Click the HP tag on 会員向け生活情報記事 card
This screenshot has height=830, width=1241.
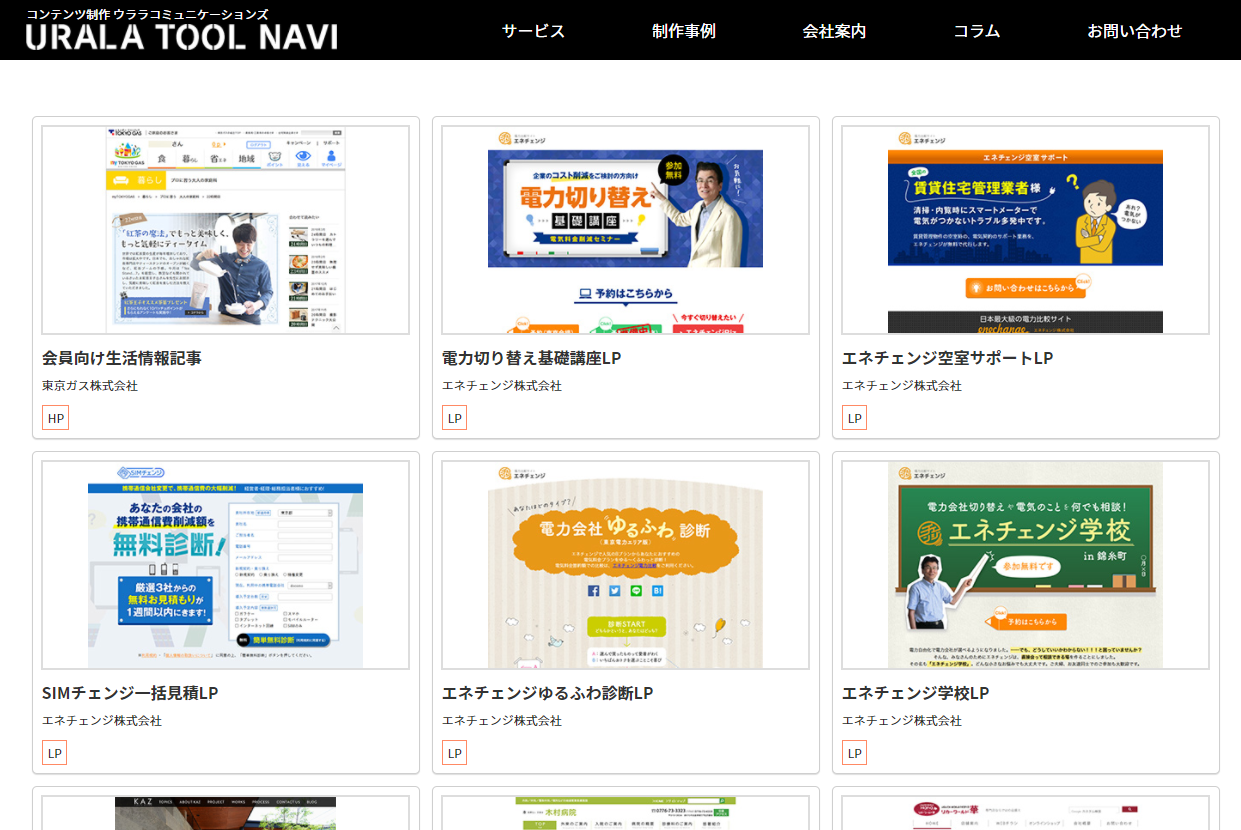(56, 418)
